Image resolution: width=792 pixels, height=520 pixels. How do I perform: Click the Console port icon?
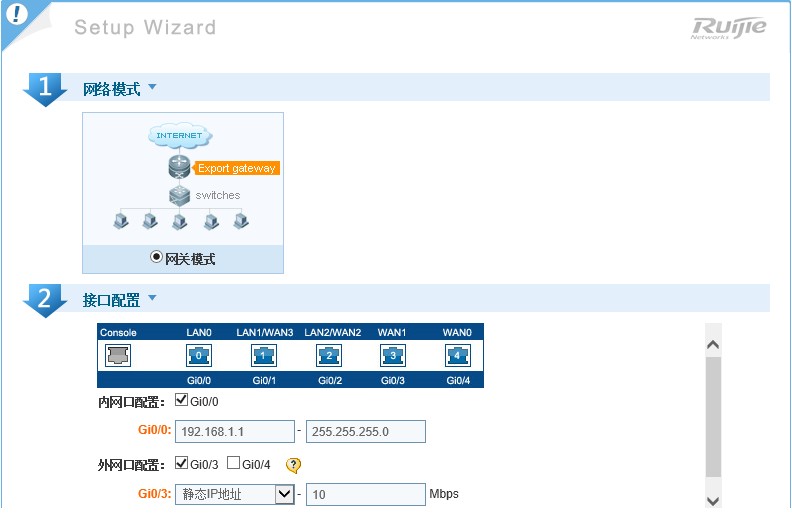(118, 355)
